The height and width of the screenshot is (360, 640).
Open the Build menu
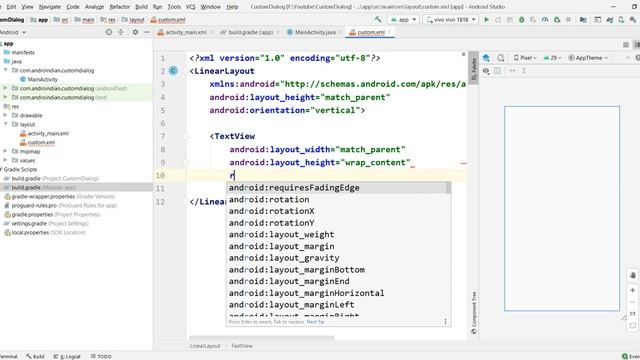(x=141, y=7)
